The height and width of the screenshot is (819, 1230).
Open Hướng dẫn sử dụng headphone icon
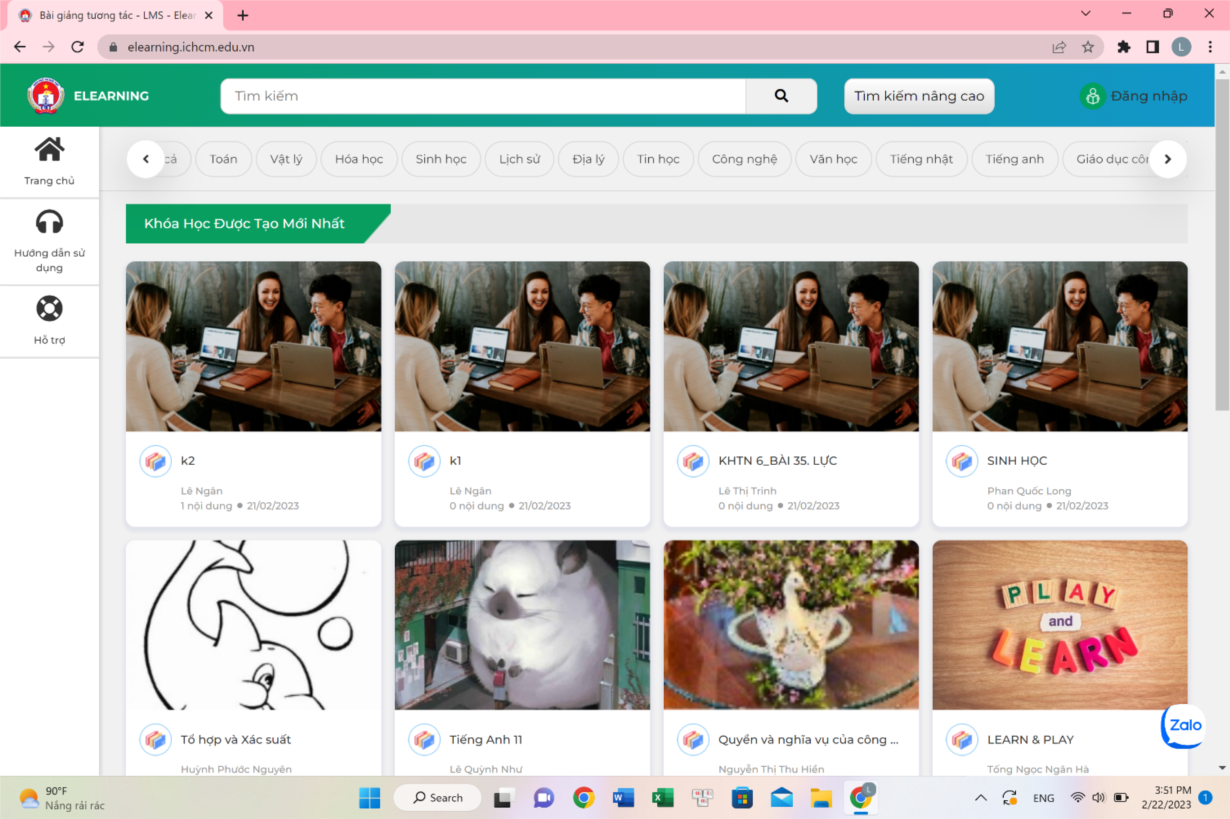click(49, 222)
